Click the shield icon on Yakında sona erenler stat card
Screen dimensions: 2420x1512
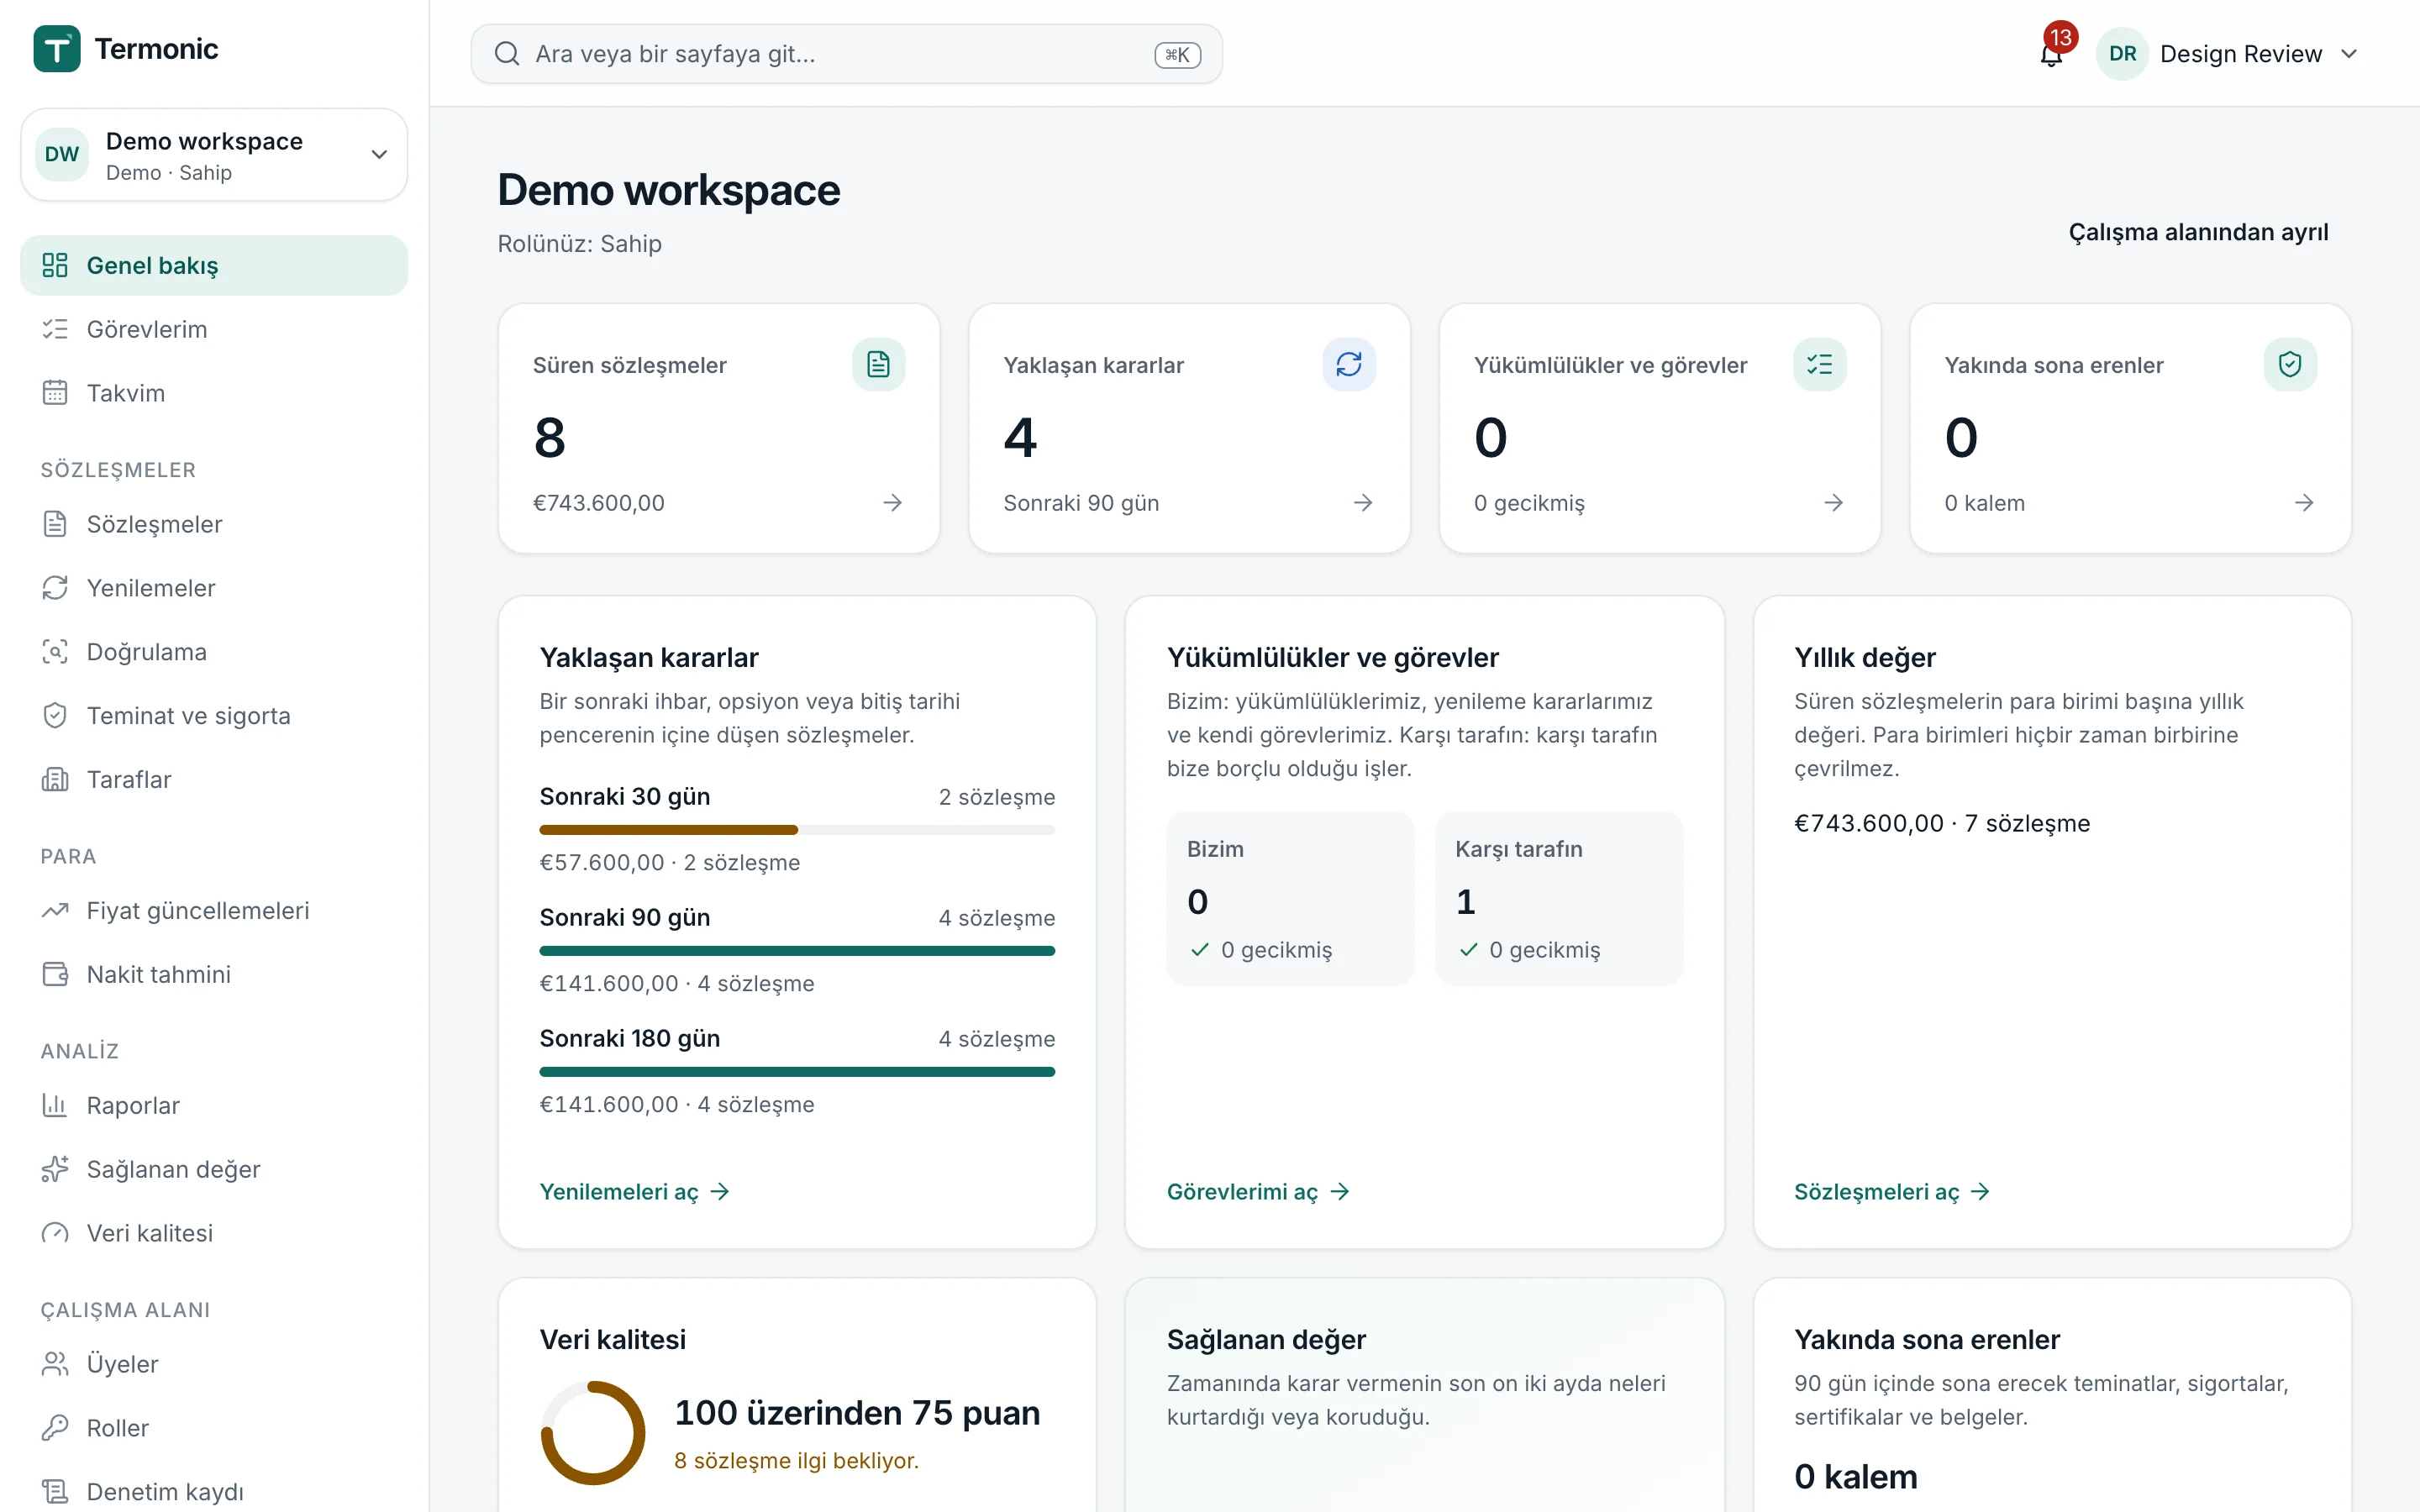point(2290,364)
